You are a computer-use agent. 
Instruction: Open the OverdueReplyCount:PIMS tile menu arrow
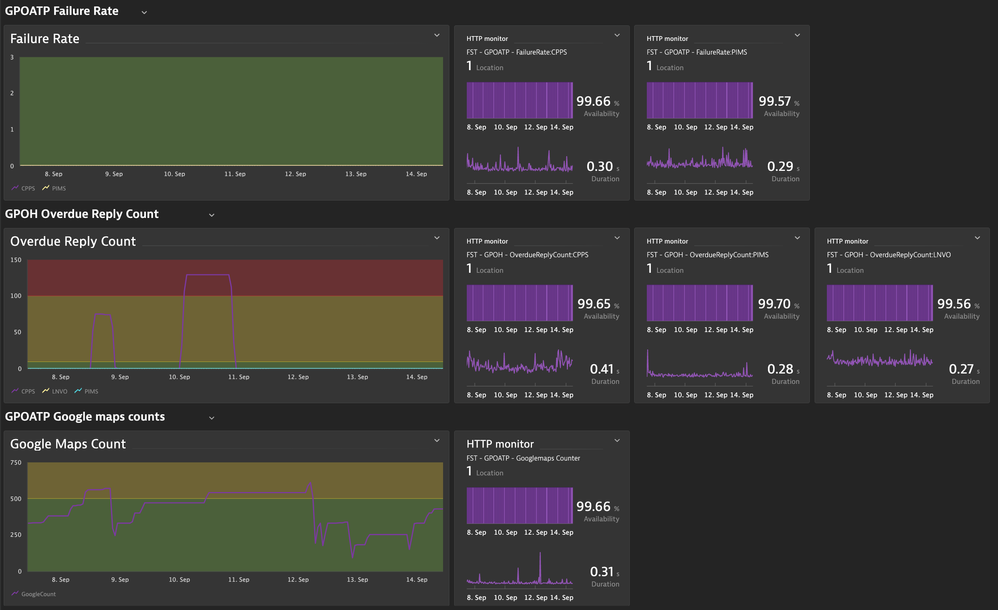click(x=797, y=238)
